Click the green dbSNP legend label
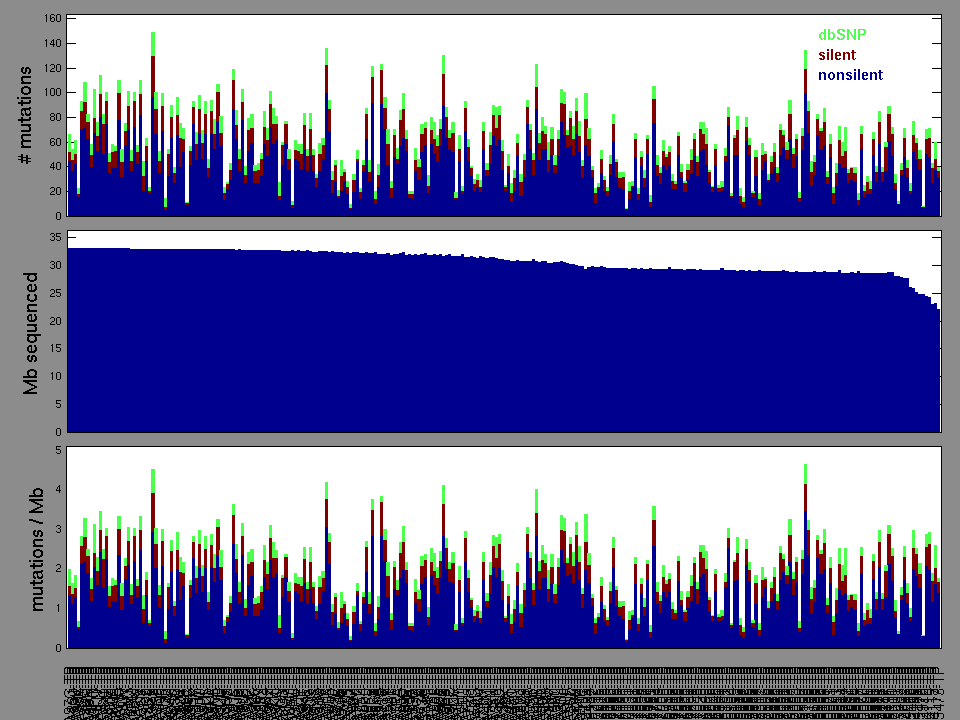Screen dimensions: 960x720 pos(842,35)
